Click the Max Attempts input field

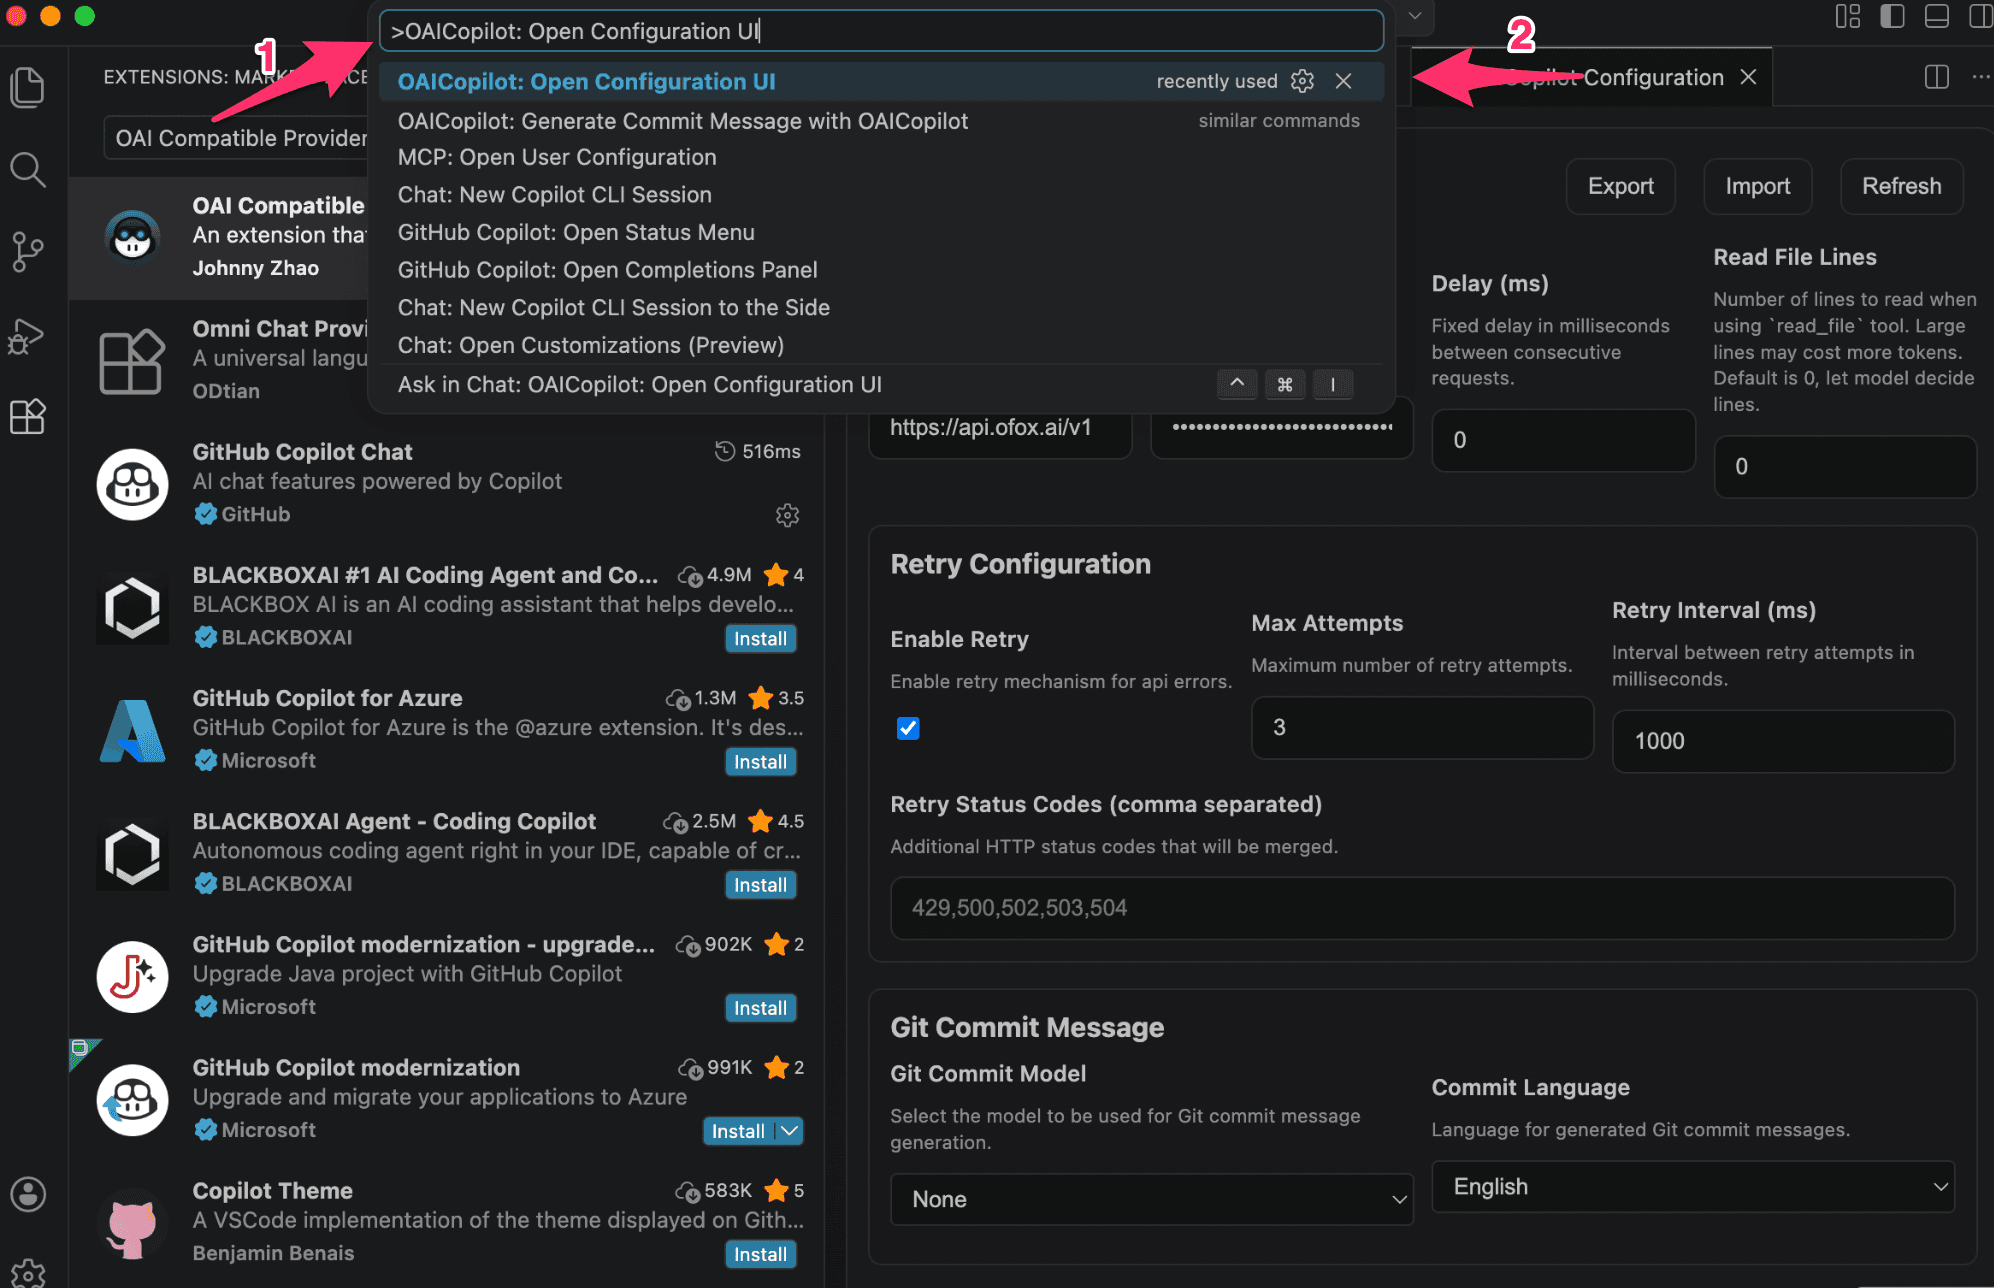coord(1421,727)
